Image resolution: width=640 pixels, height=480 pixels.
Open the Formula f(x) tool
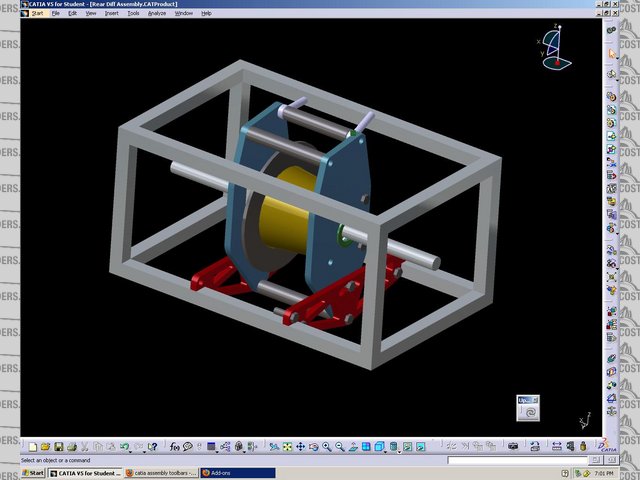[x=174, y=447]
